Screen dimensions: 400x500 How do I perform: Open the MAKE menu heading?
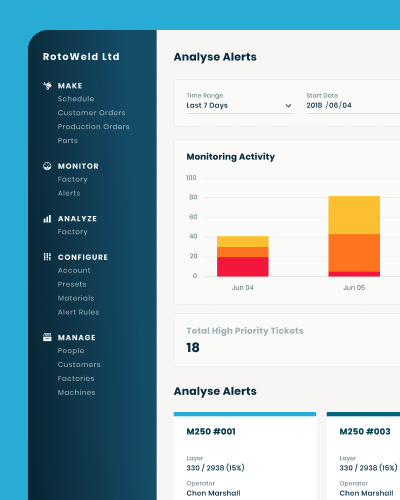pos(70,86)
